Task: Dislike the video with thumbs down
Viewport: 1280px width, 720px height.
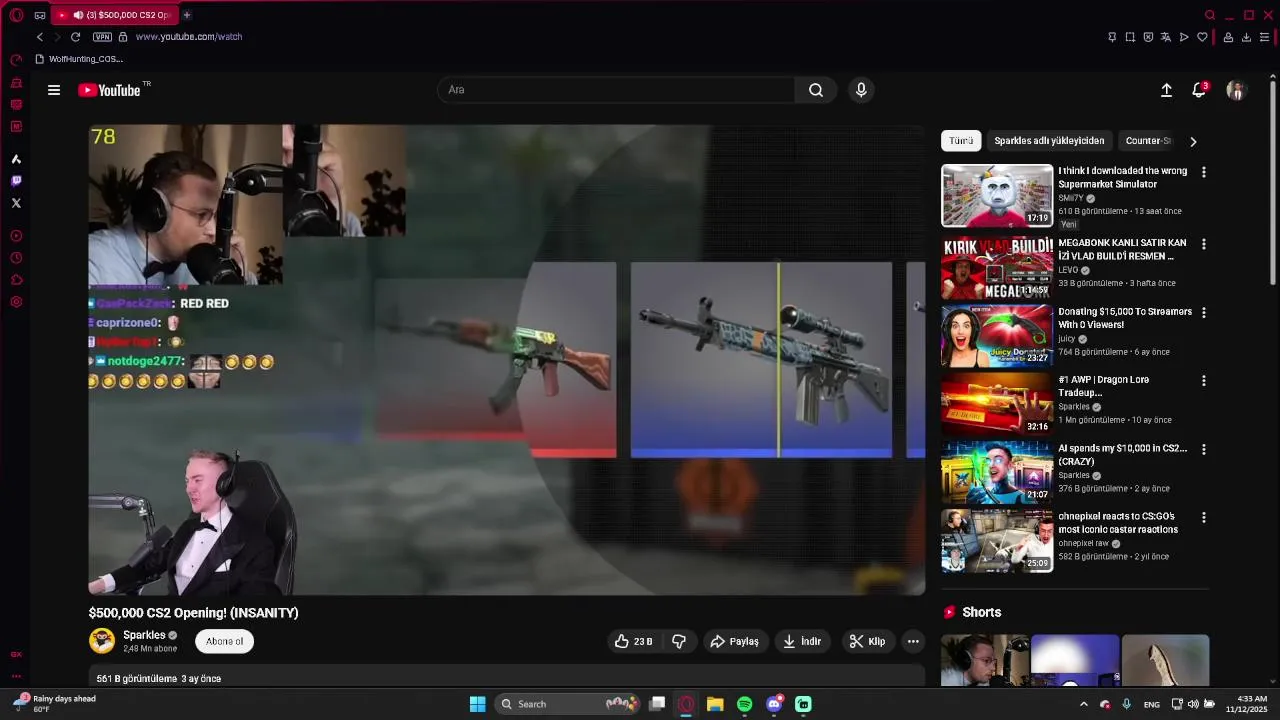Action: coord(679,641)
